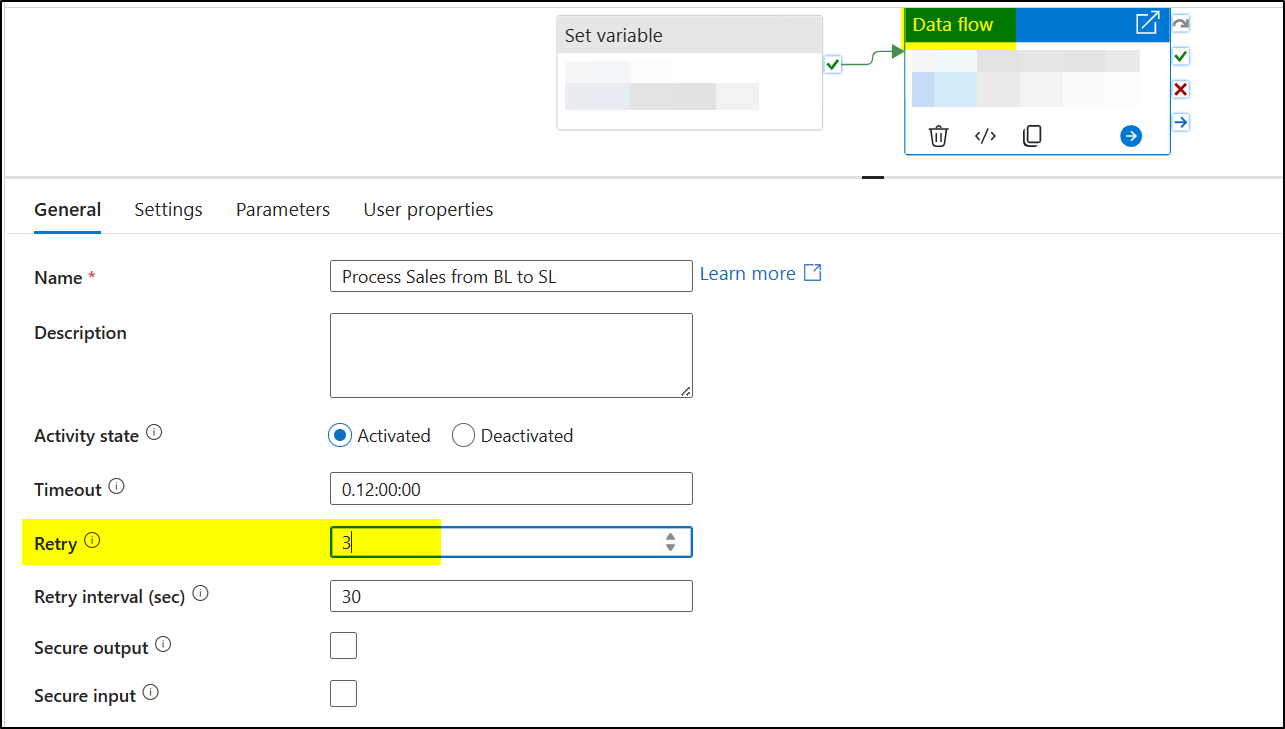The image size is (1285, 729).
Task: Open the Timeout info tooltip
Action: 117,485
